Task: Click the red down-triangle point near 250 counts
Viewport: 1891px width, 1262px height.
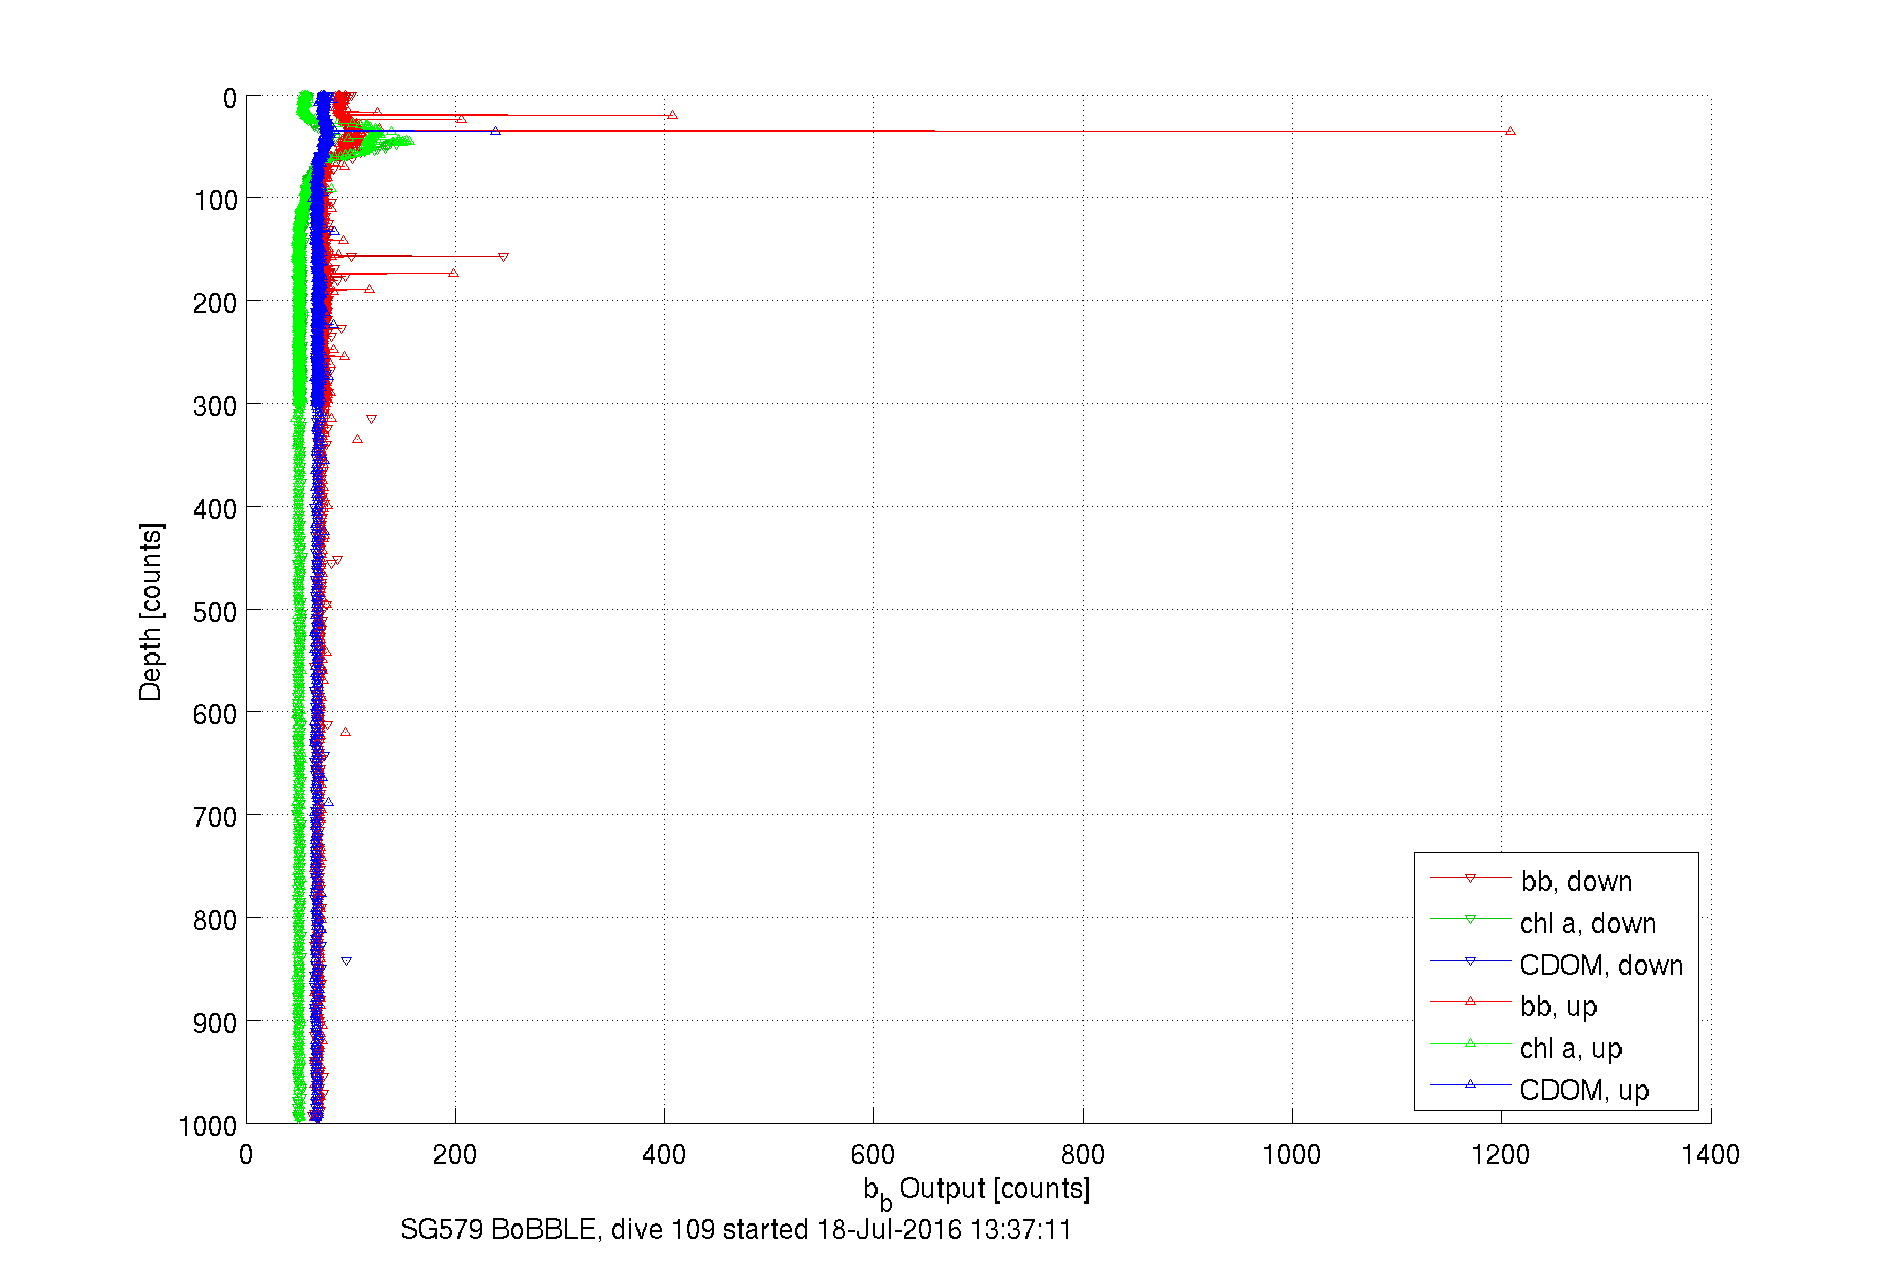Action: click(503, 257)
